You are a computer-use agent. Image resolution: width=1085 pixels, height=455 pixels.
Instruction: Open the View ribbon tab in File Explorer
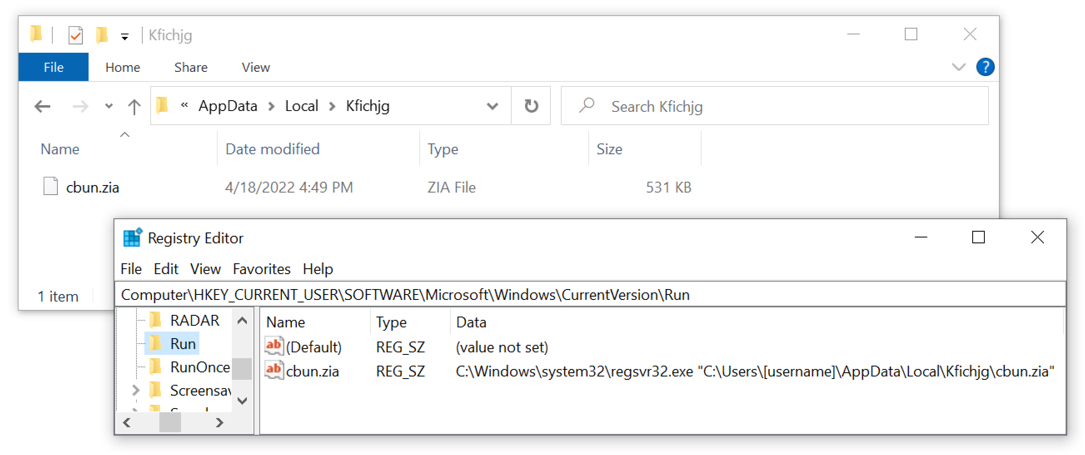point(255,67)
